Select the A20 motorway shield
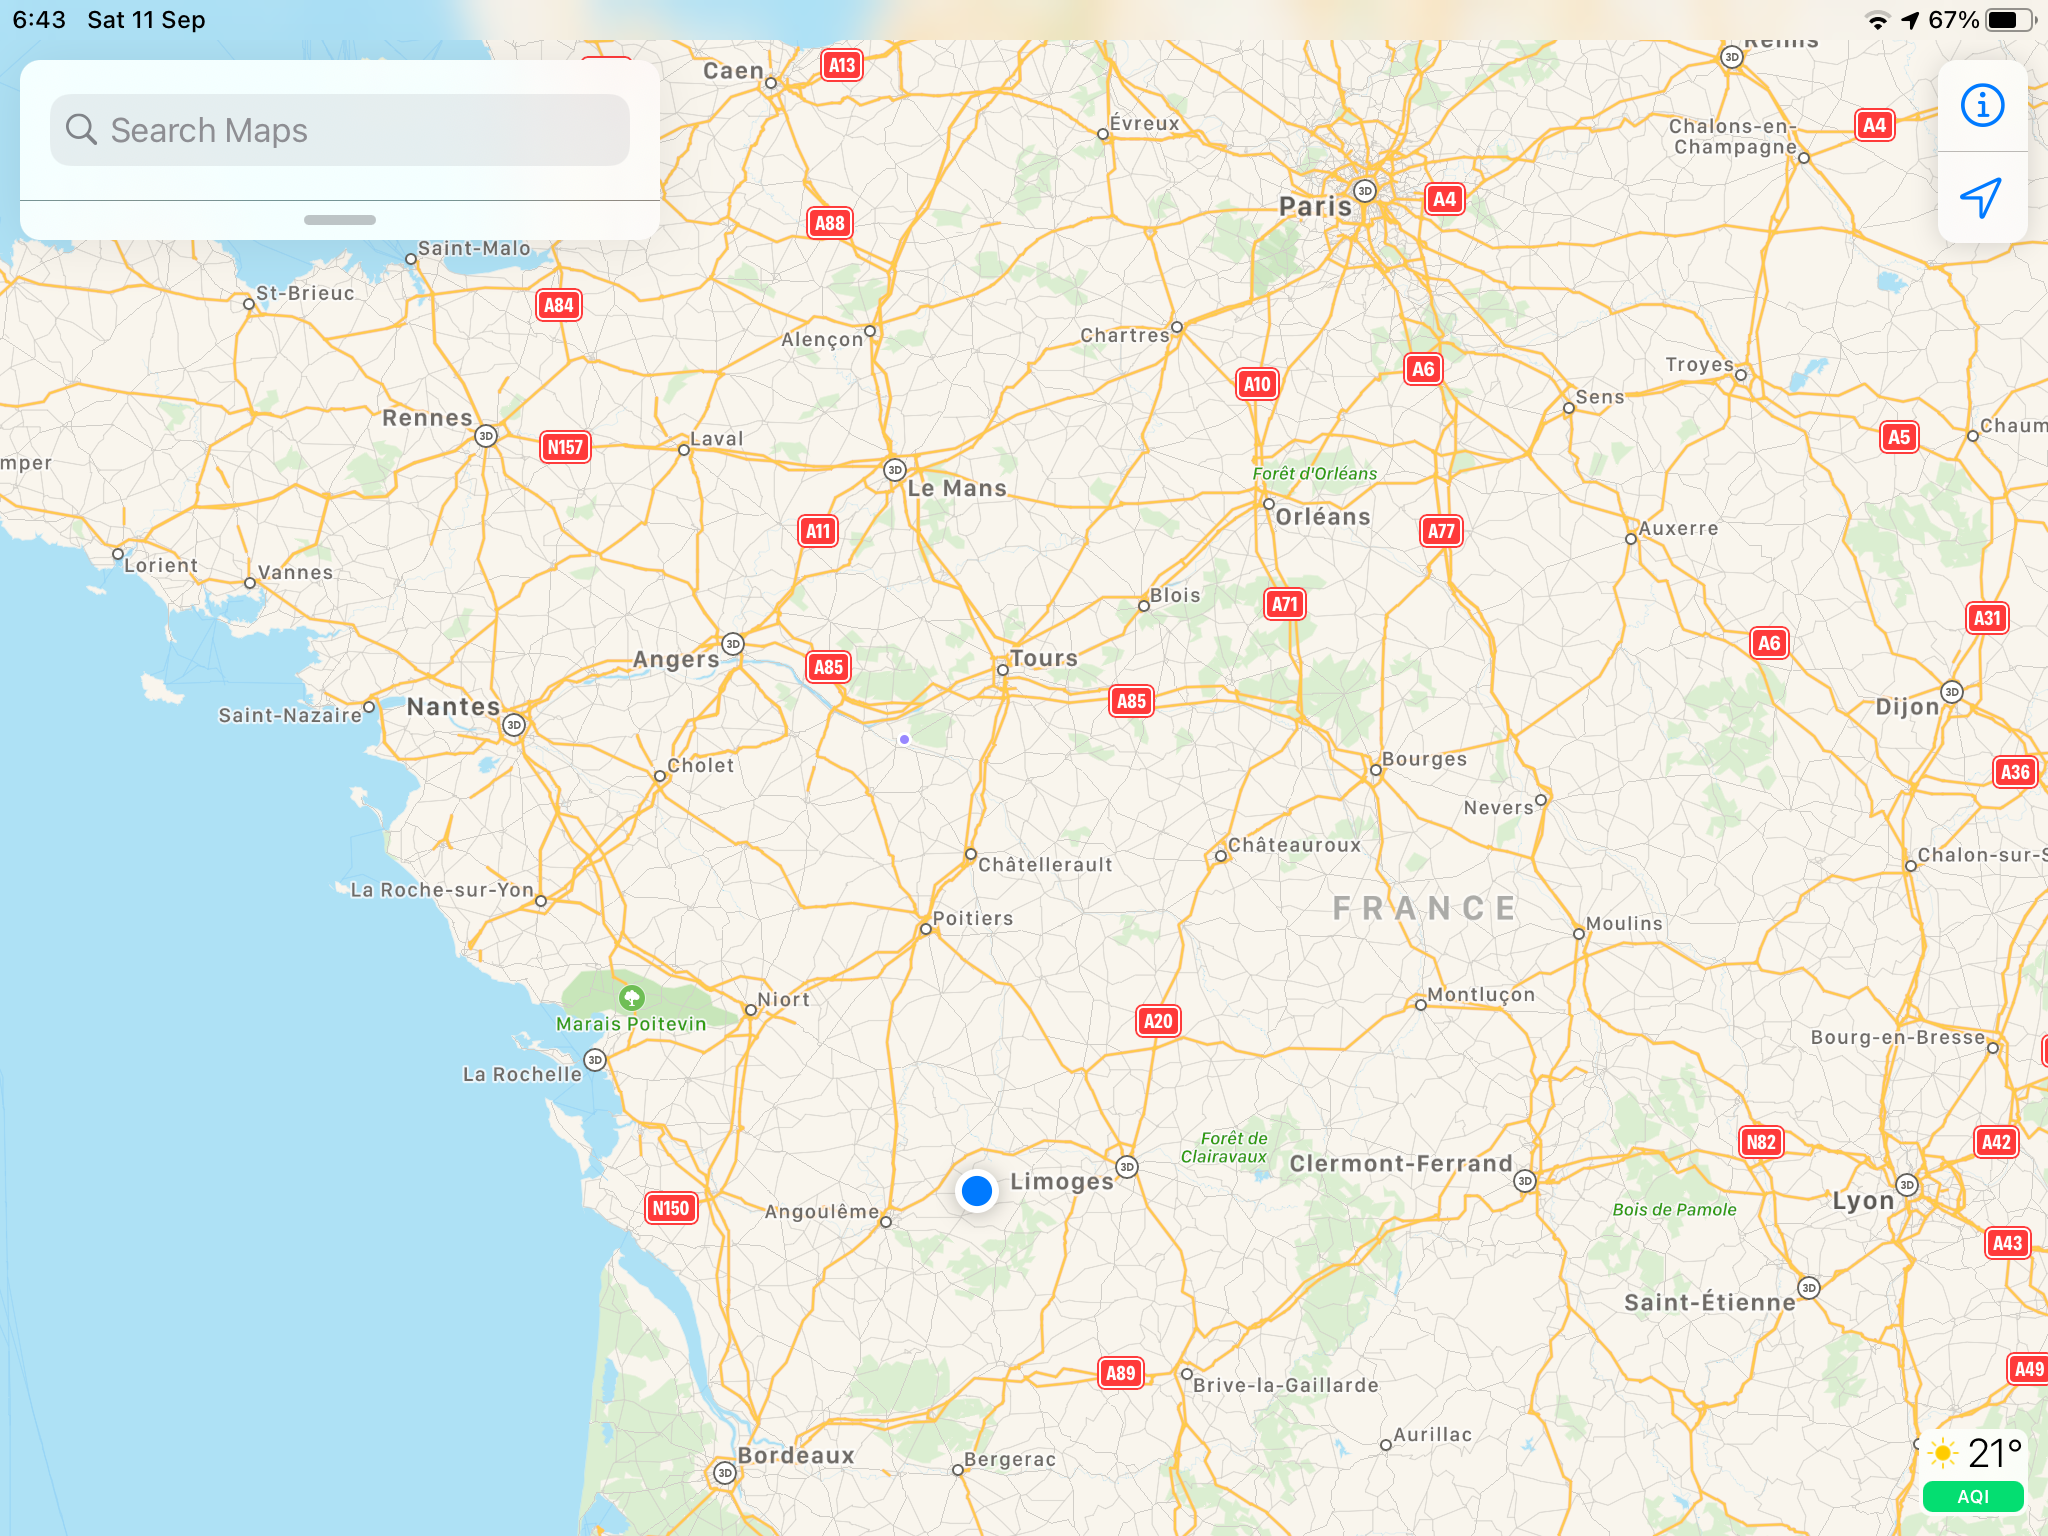Viewport: 2048px width, 1536px height. tap(1158, 1021)
